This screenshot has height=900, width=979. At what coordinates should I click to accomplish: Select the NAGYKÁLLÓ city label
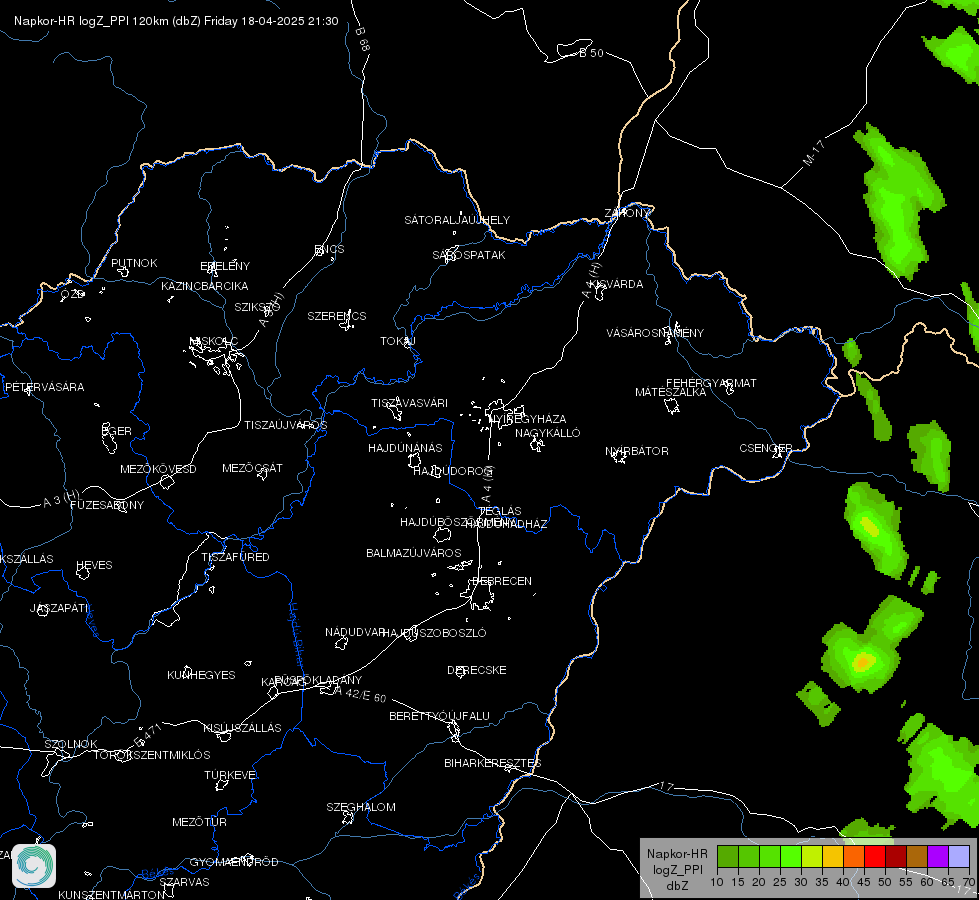[x=548, y=433]
